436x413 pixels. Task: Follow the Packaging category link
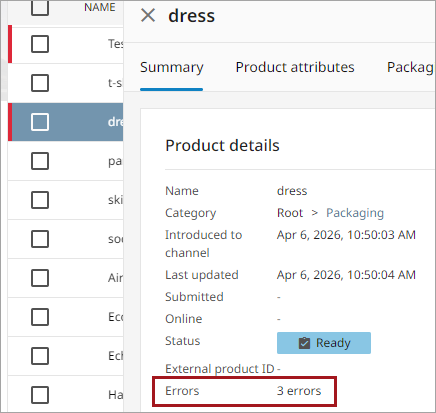click(x=355, y=213)
